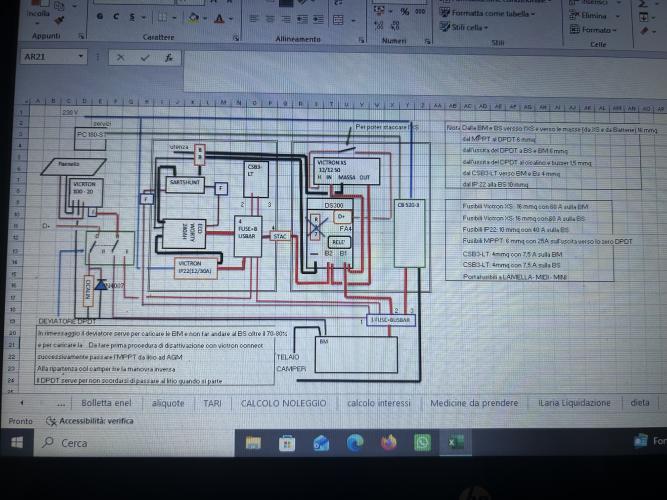Increase the cell indent
The image size is (667, 500).
click(318, 20)
